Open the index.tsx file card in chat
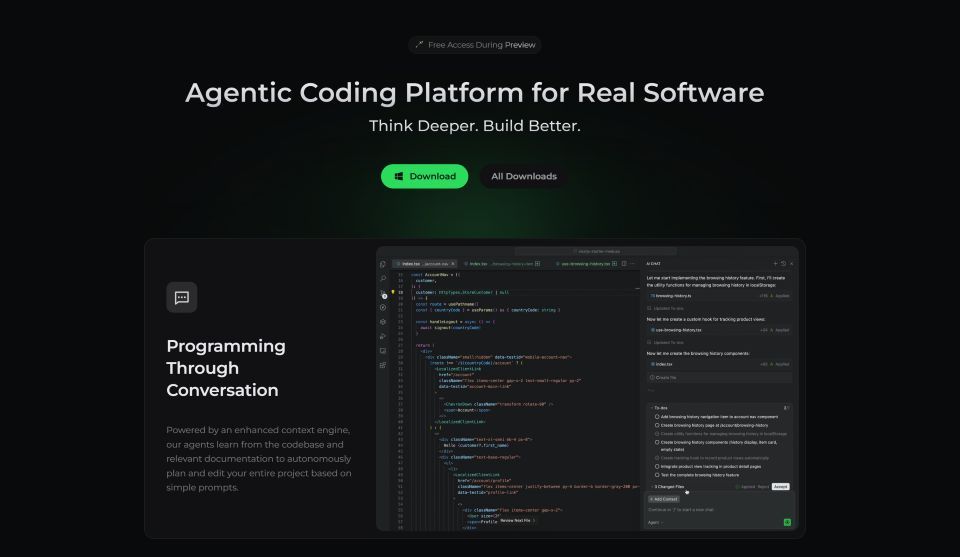The width and height of the screenshot is (960, 557). click(x=719, y=364)
